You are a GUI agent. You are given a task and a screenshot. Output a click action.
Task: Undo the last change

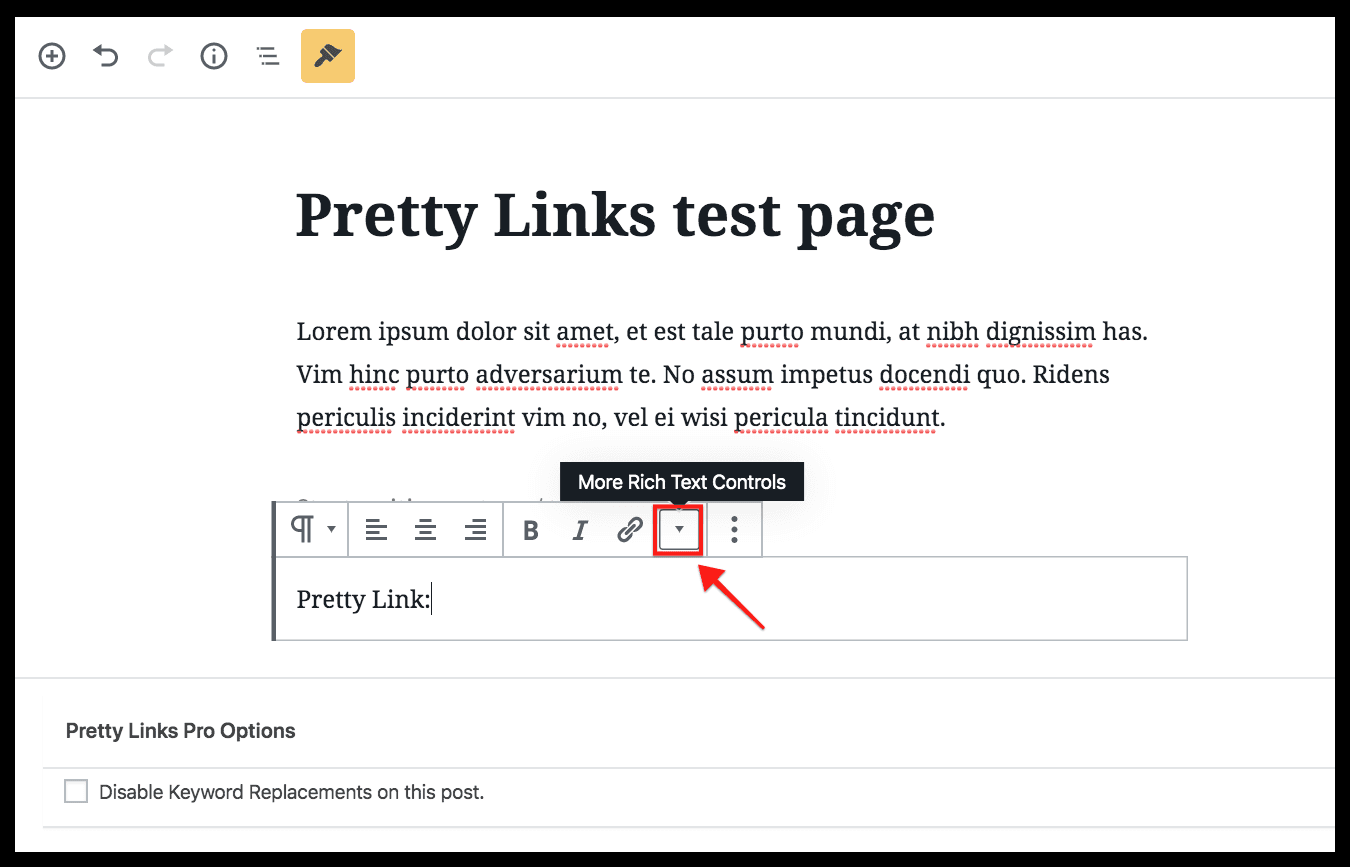click(x=106, y=56)
